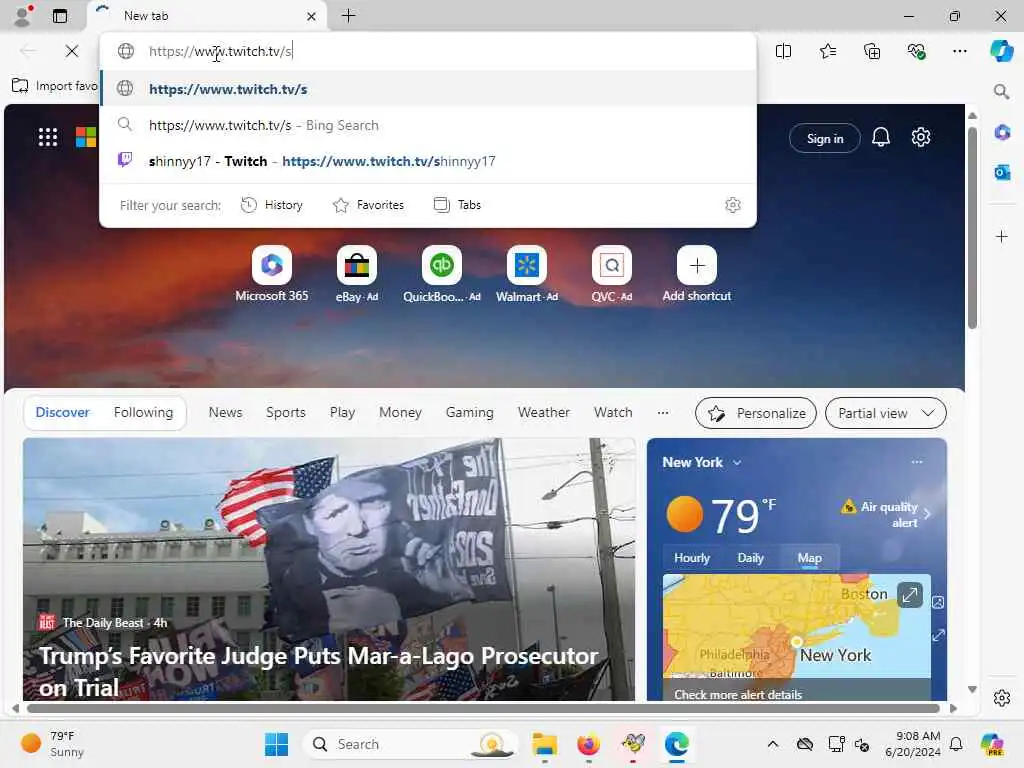
Task: Open the Money feed category
Action: coord(400,413)
